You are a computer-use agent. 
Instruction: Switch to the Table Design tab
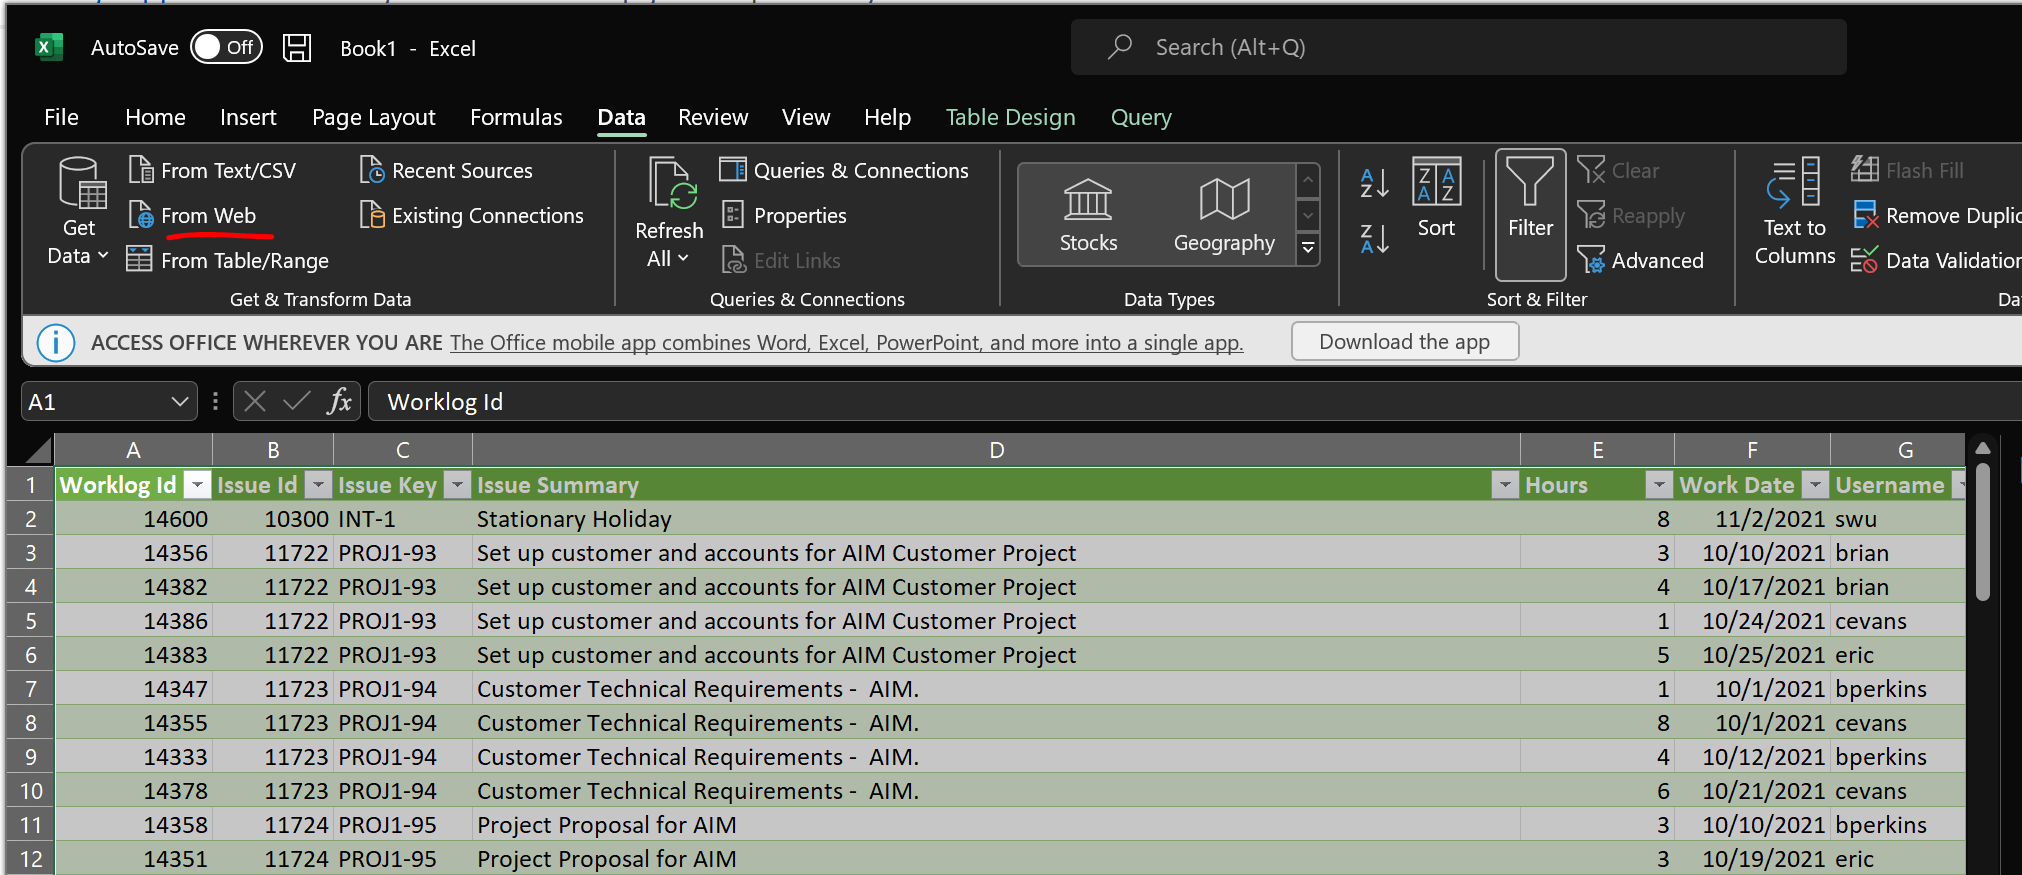[x=1010, y=117]
